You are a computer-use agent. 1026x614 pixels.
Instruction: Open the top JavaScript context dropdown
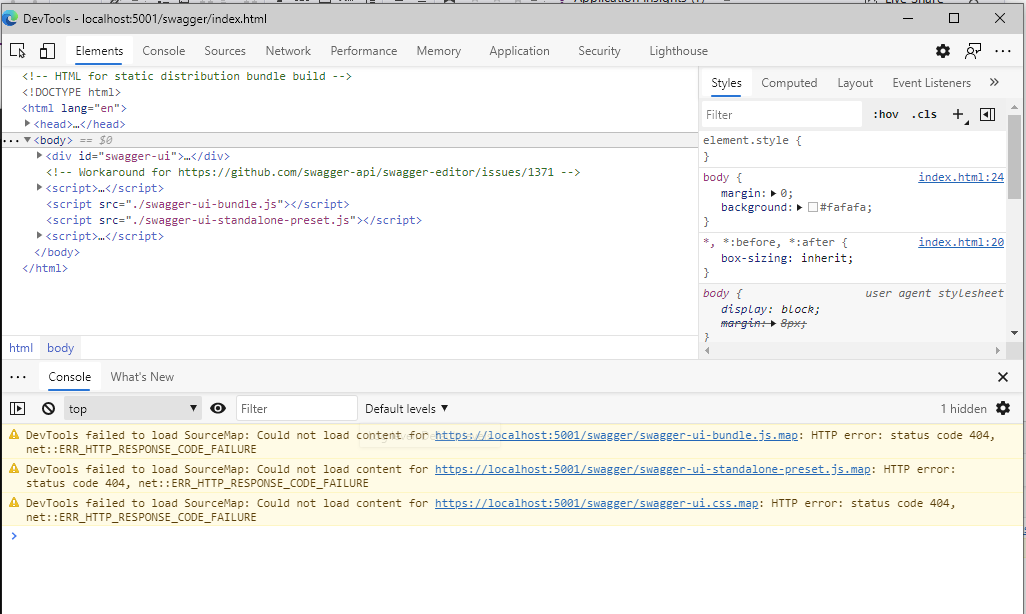[132, 408]
